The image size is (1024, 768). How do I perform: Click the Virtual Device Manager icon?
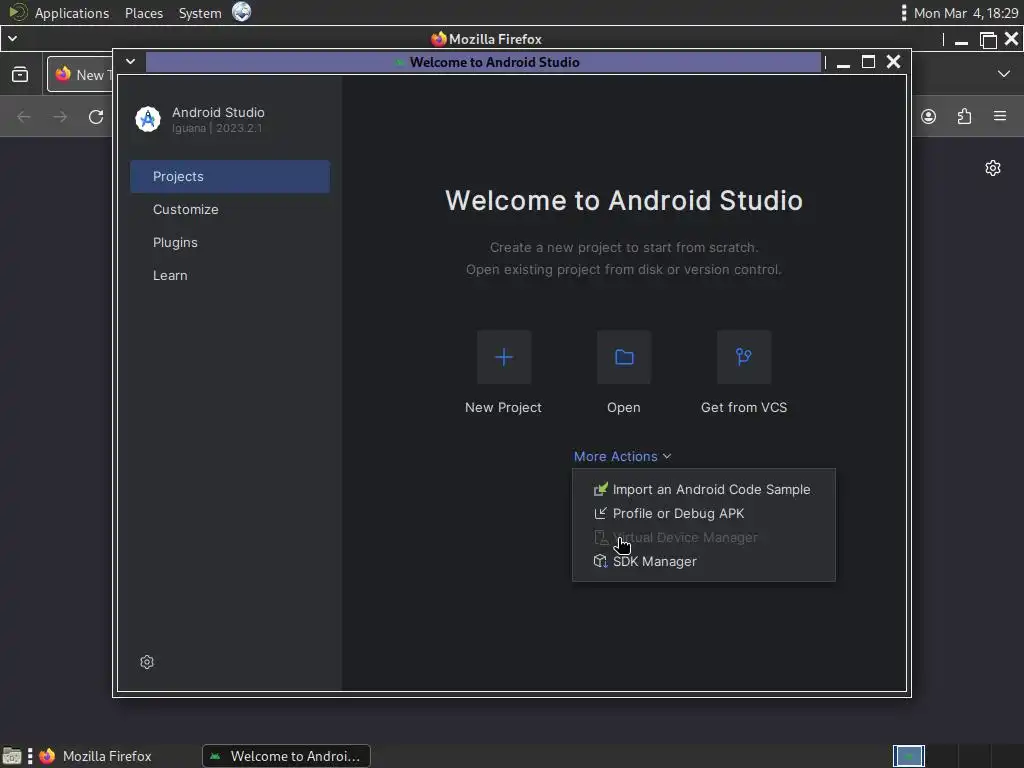tap(600, 537)
